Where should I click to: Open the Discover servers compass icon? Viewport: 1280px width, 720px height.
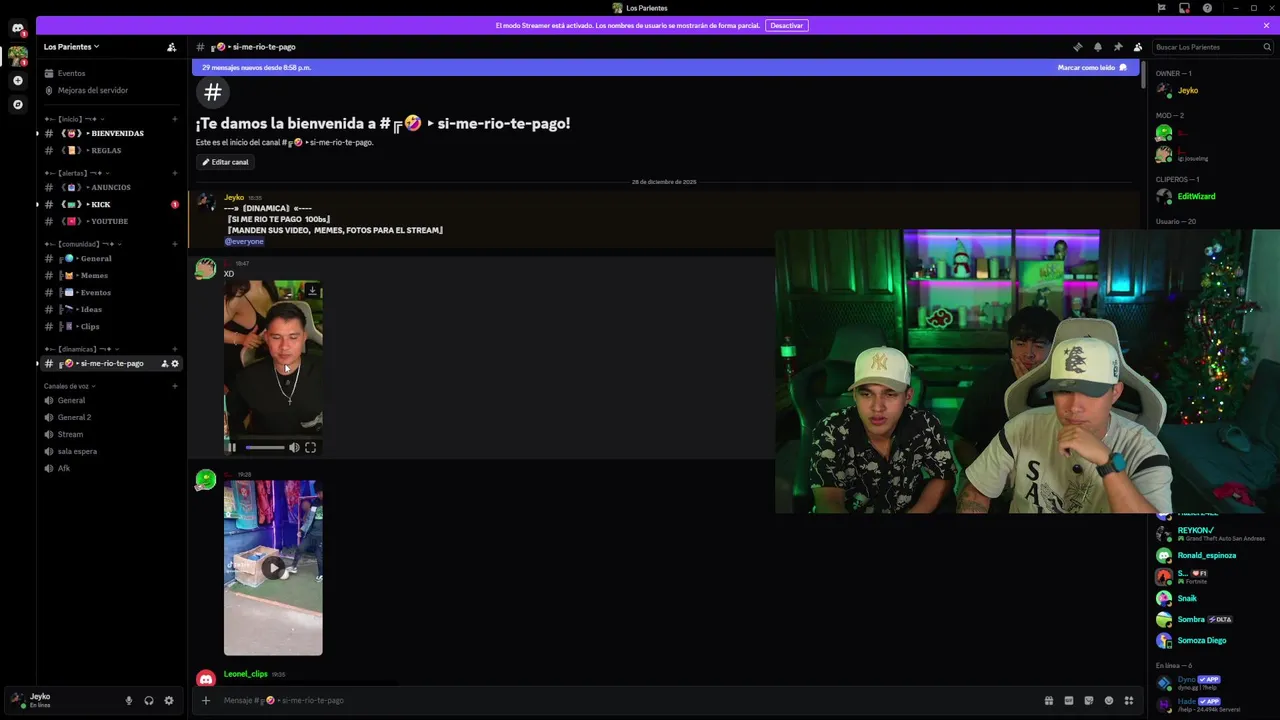point(18,104)
